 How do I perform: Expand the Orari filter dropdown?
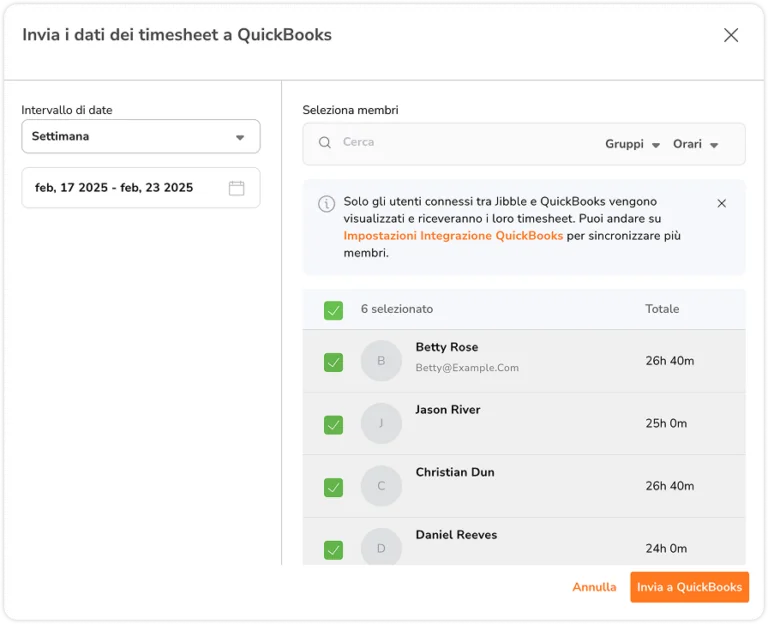(x=695, y=144)
